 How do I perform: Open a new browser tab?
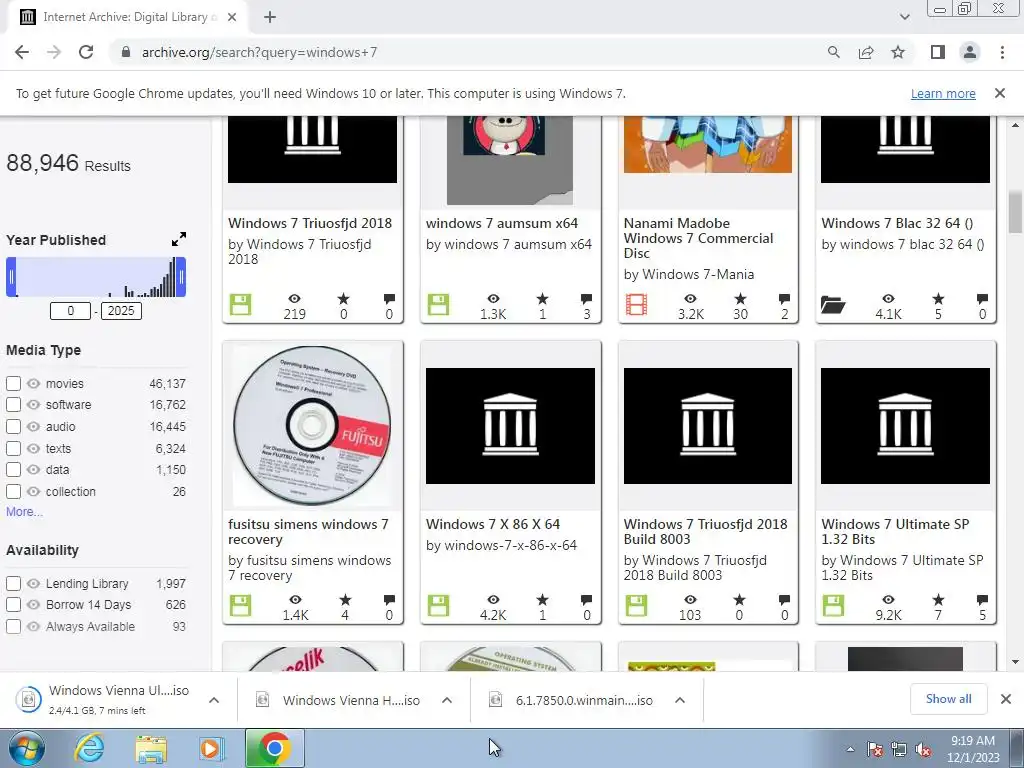[x=270, y=18]
